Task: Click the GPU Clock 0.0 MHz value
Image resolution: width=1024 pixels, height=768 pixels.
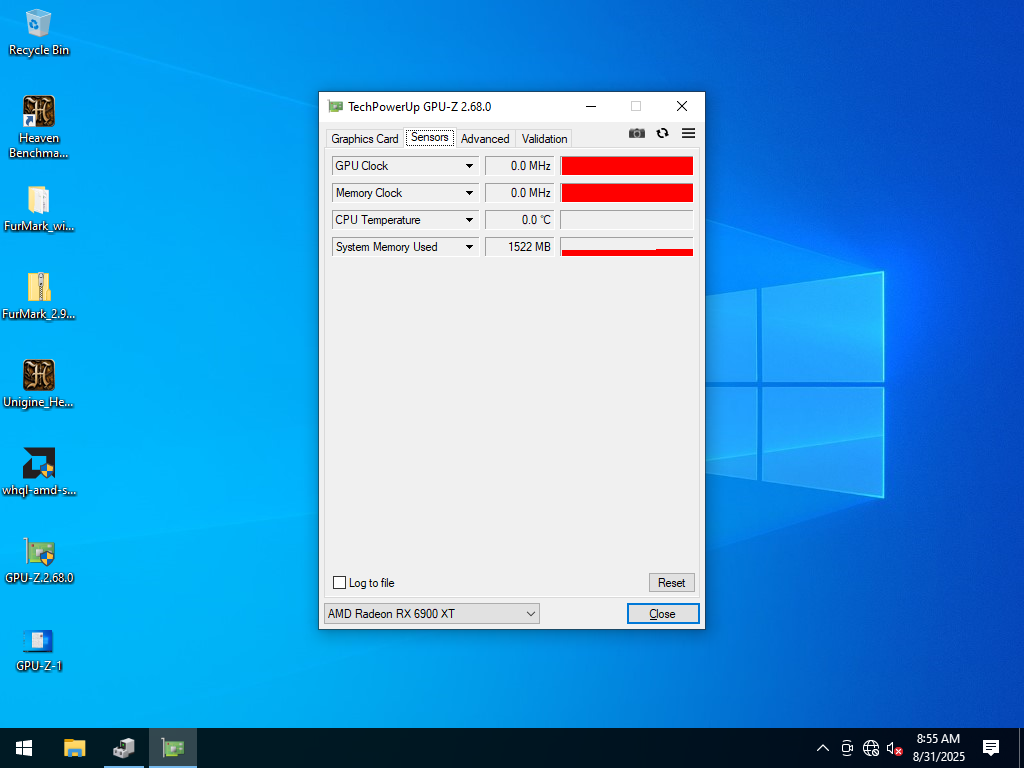Action: pyautogui.click(x=520, y=166)
